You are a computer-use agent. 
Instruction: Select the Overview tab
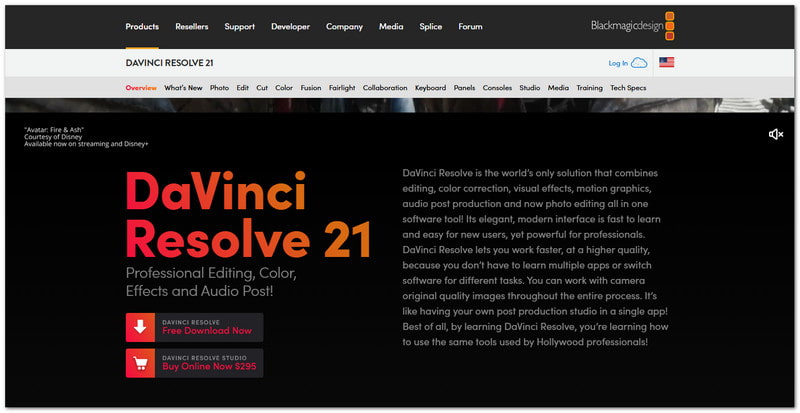(141, 88)
